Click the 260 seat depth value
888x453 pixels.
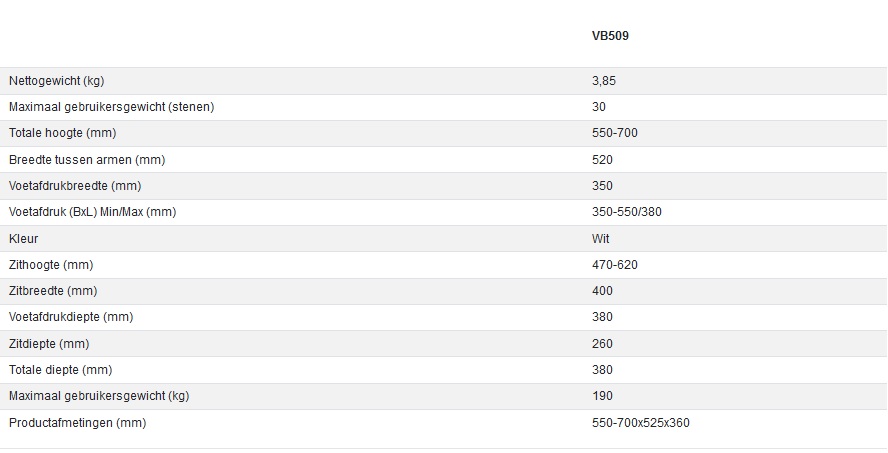click(603, 344)
